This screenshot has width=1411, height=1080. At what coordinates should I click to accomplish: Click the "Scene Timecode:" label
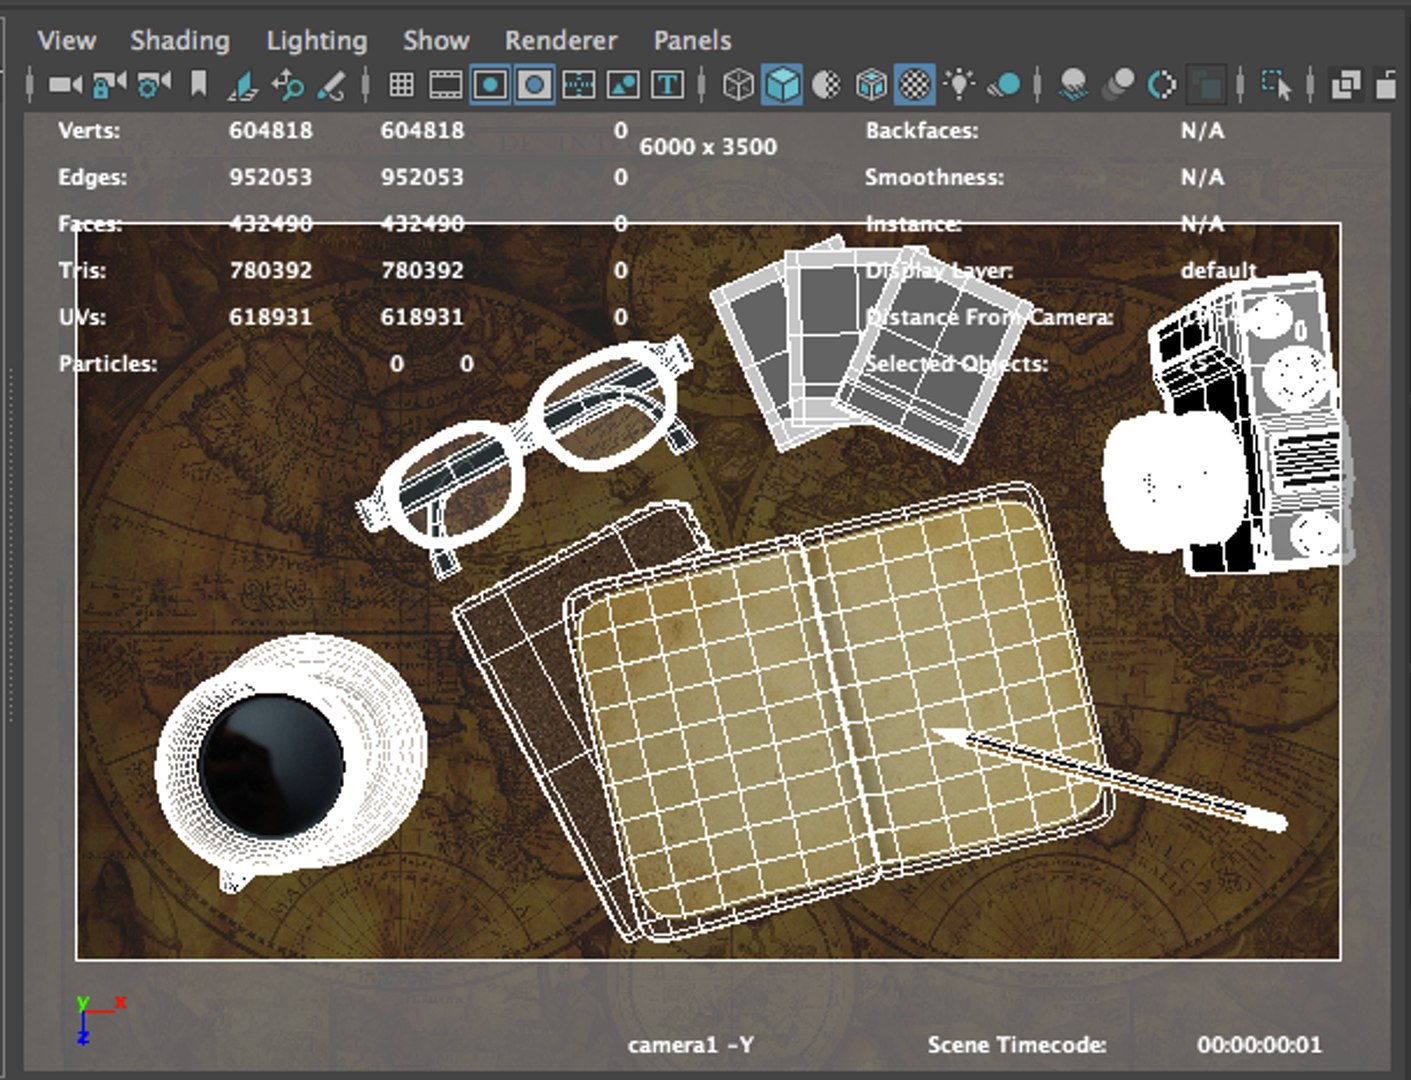[1017, 1045]
